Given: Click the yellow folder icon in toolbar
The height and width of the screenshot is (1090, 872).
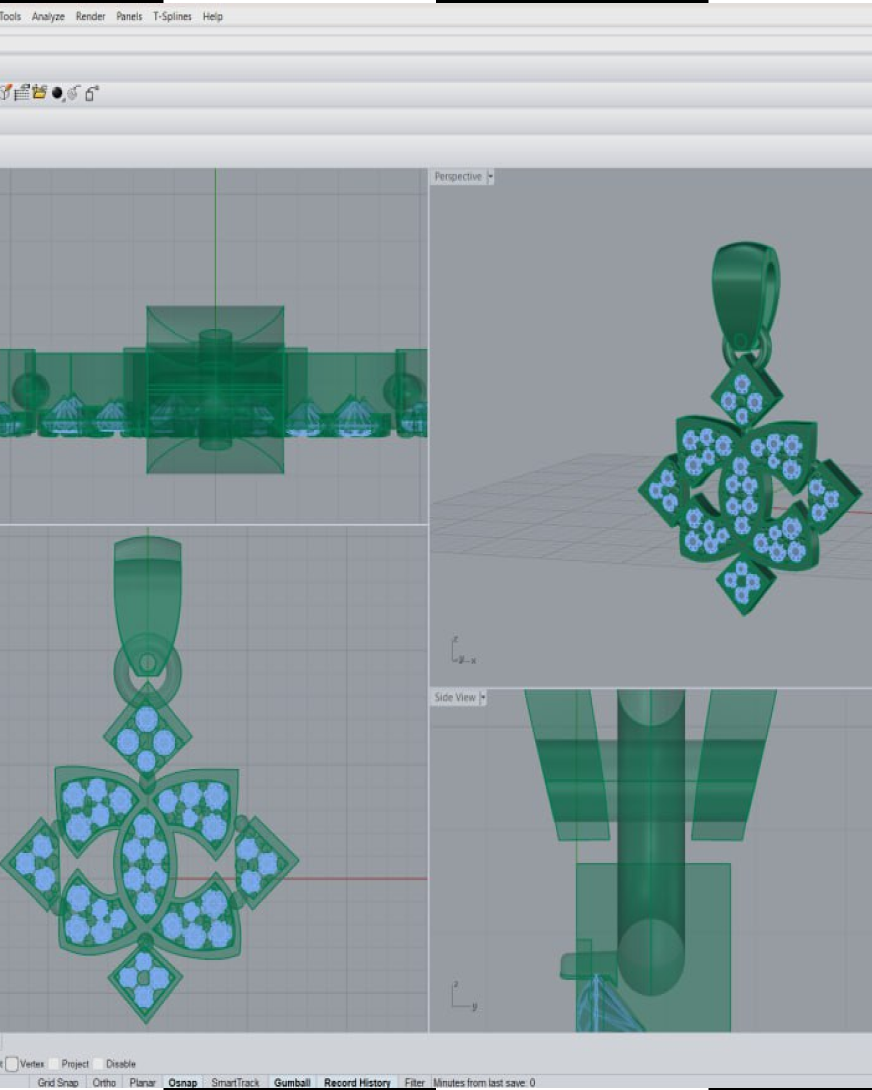Looking at the screenshot, I should (40, 93).
